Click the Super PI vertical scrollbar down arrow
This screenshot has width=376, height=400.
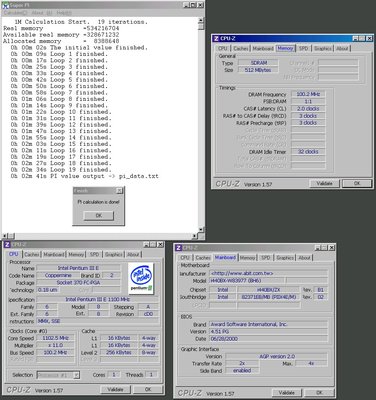(x=201, y=230)
